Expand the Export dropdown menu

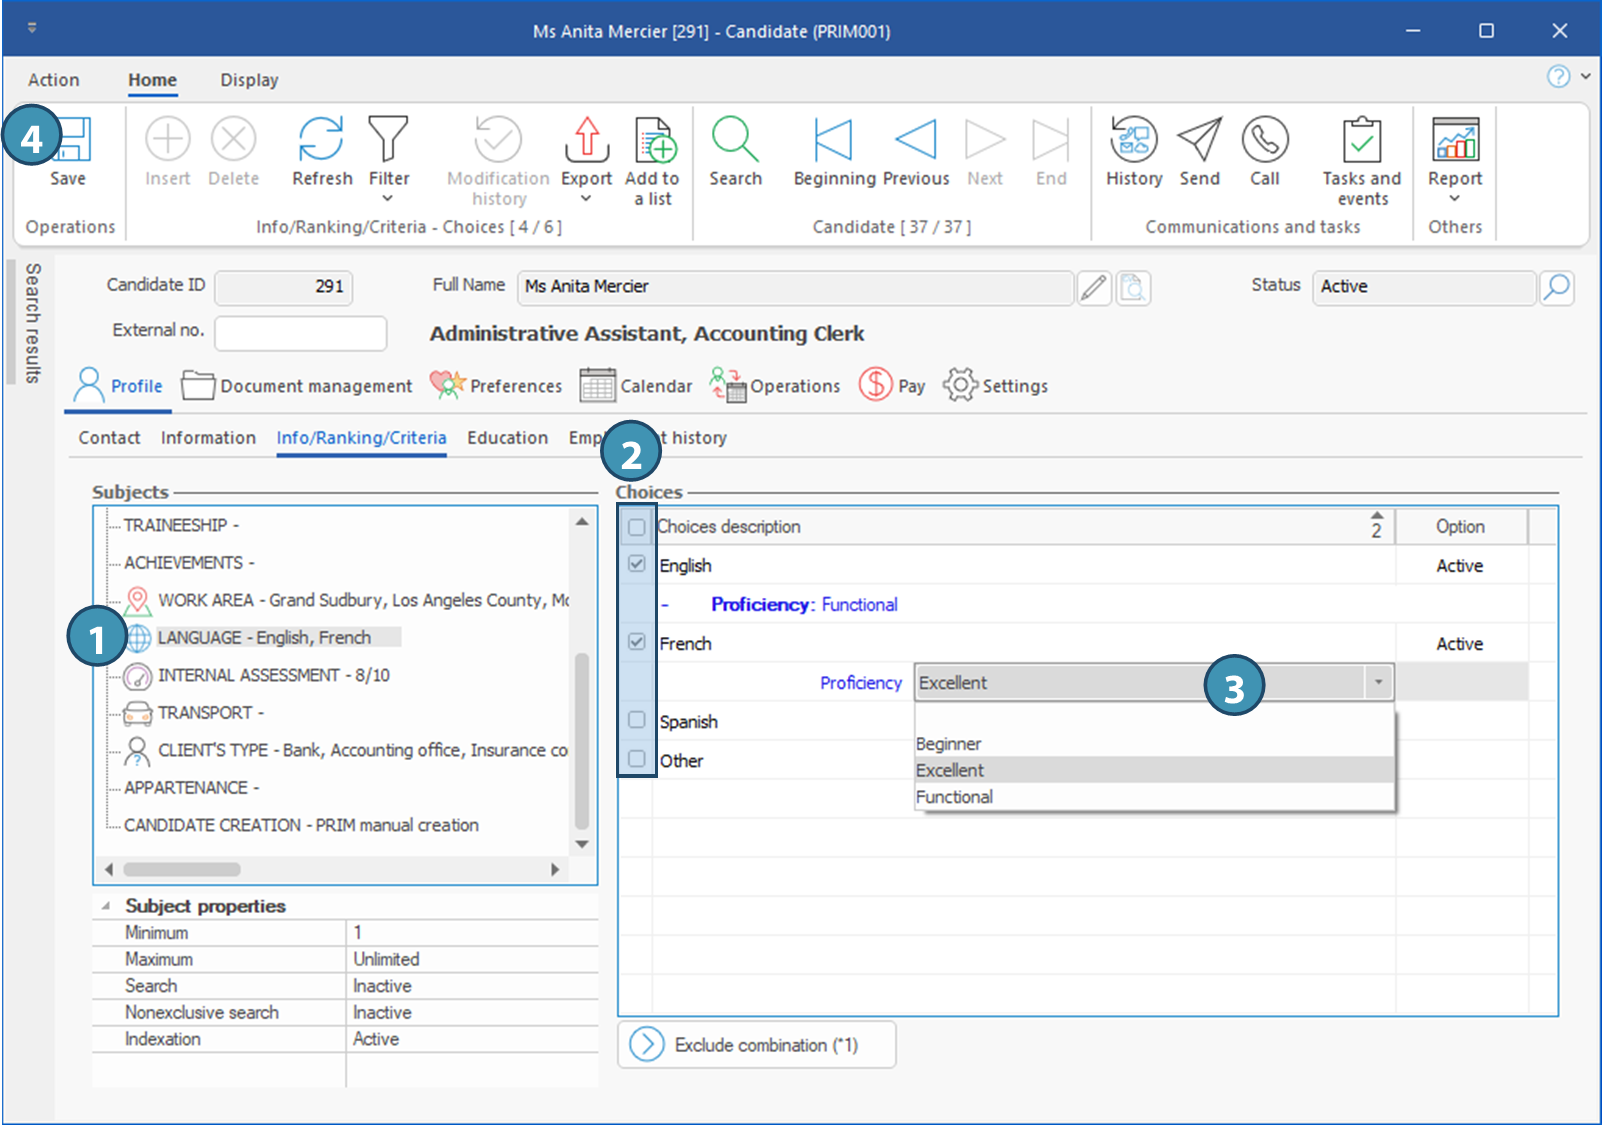point(586,199)
